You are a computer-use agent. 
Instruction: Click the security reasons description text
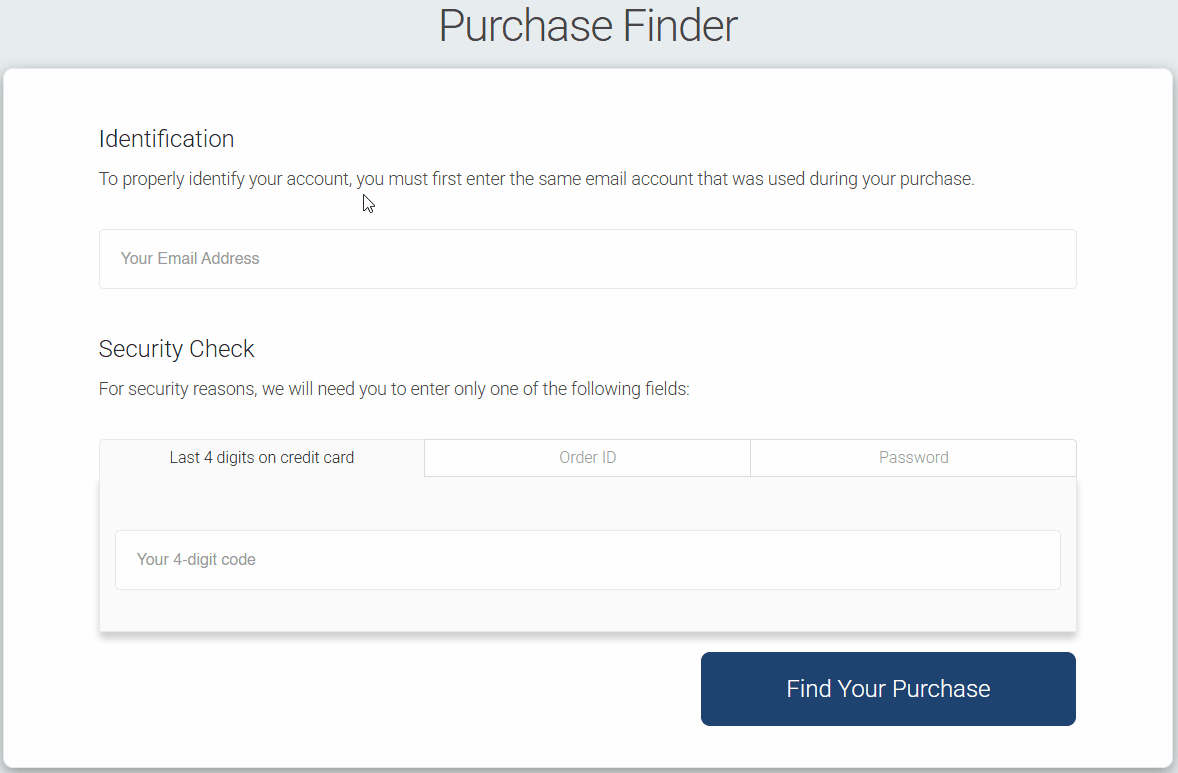(x=394, y=388)
